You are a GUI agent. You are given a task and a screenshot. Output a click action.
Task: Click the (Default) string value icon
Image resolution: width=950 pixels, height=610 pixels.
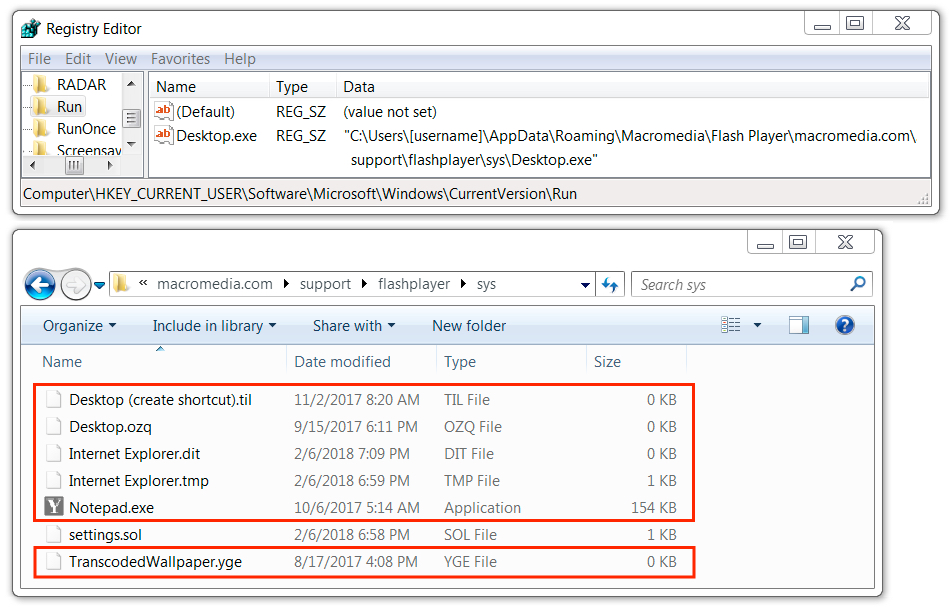coord(164,111)
